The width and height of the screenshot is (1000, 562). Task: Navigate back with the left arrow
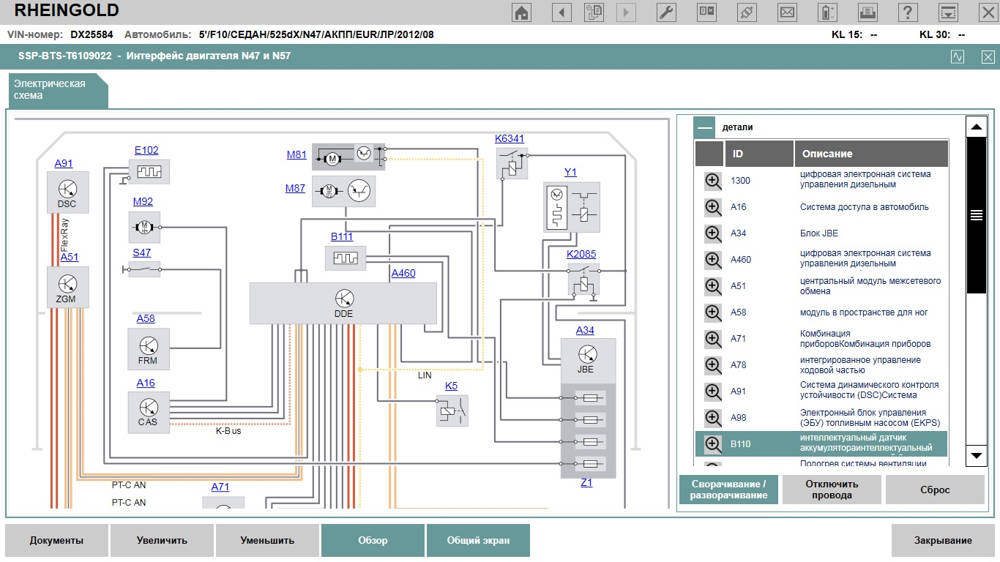(x=562, y=12)
